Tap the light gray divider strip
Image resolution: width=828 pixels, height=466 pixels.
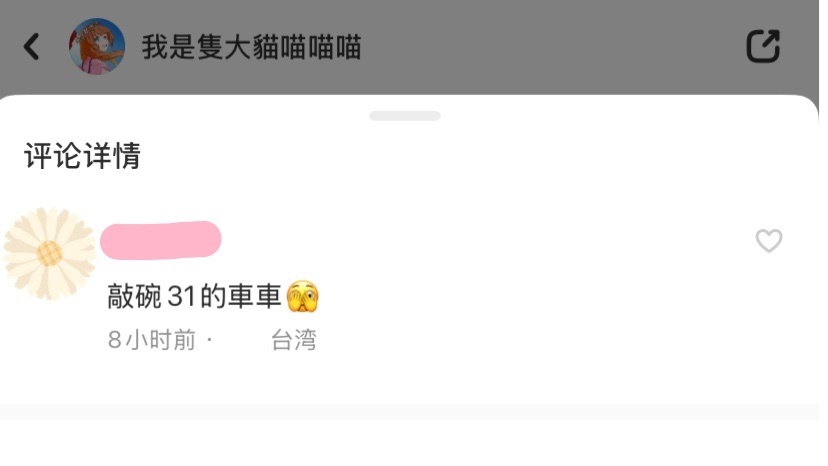(x=409, y=412)
